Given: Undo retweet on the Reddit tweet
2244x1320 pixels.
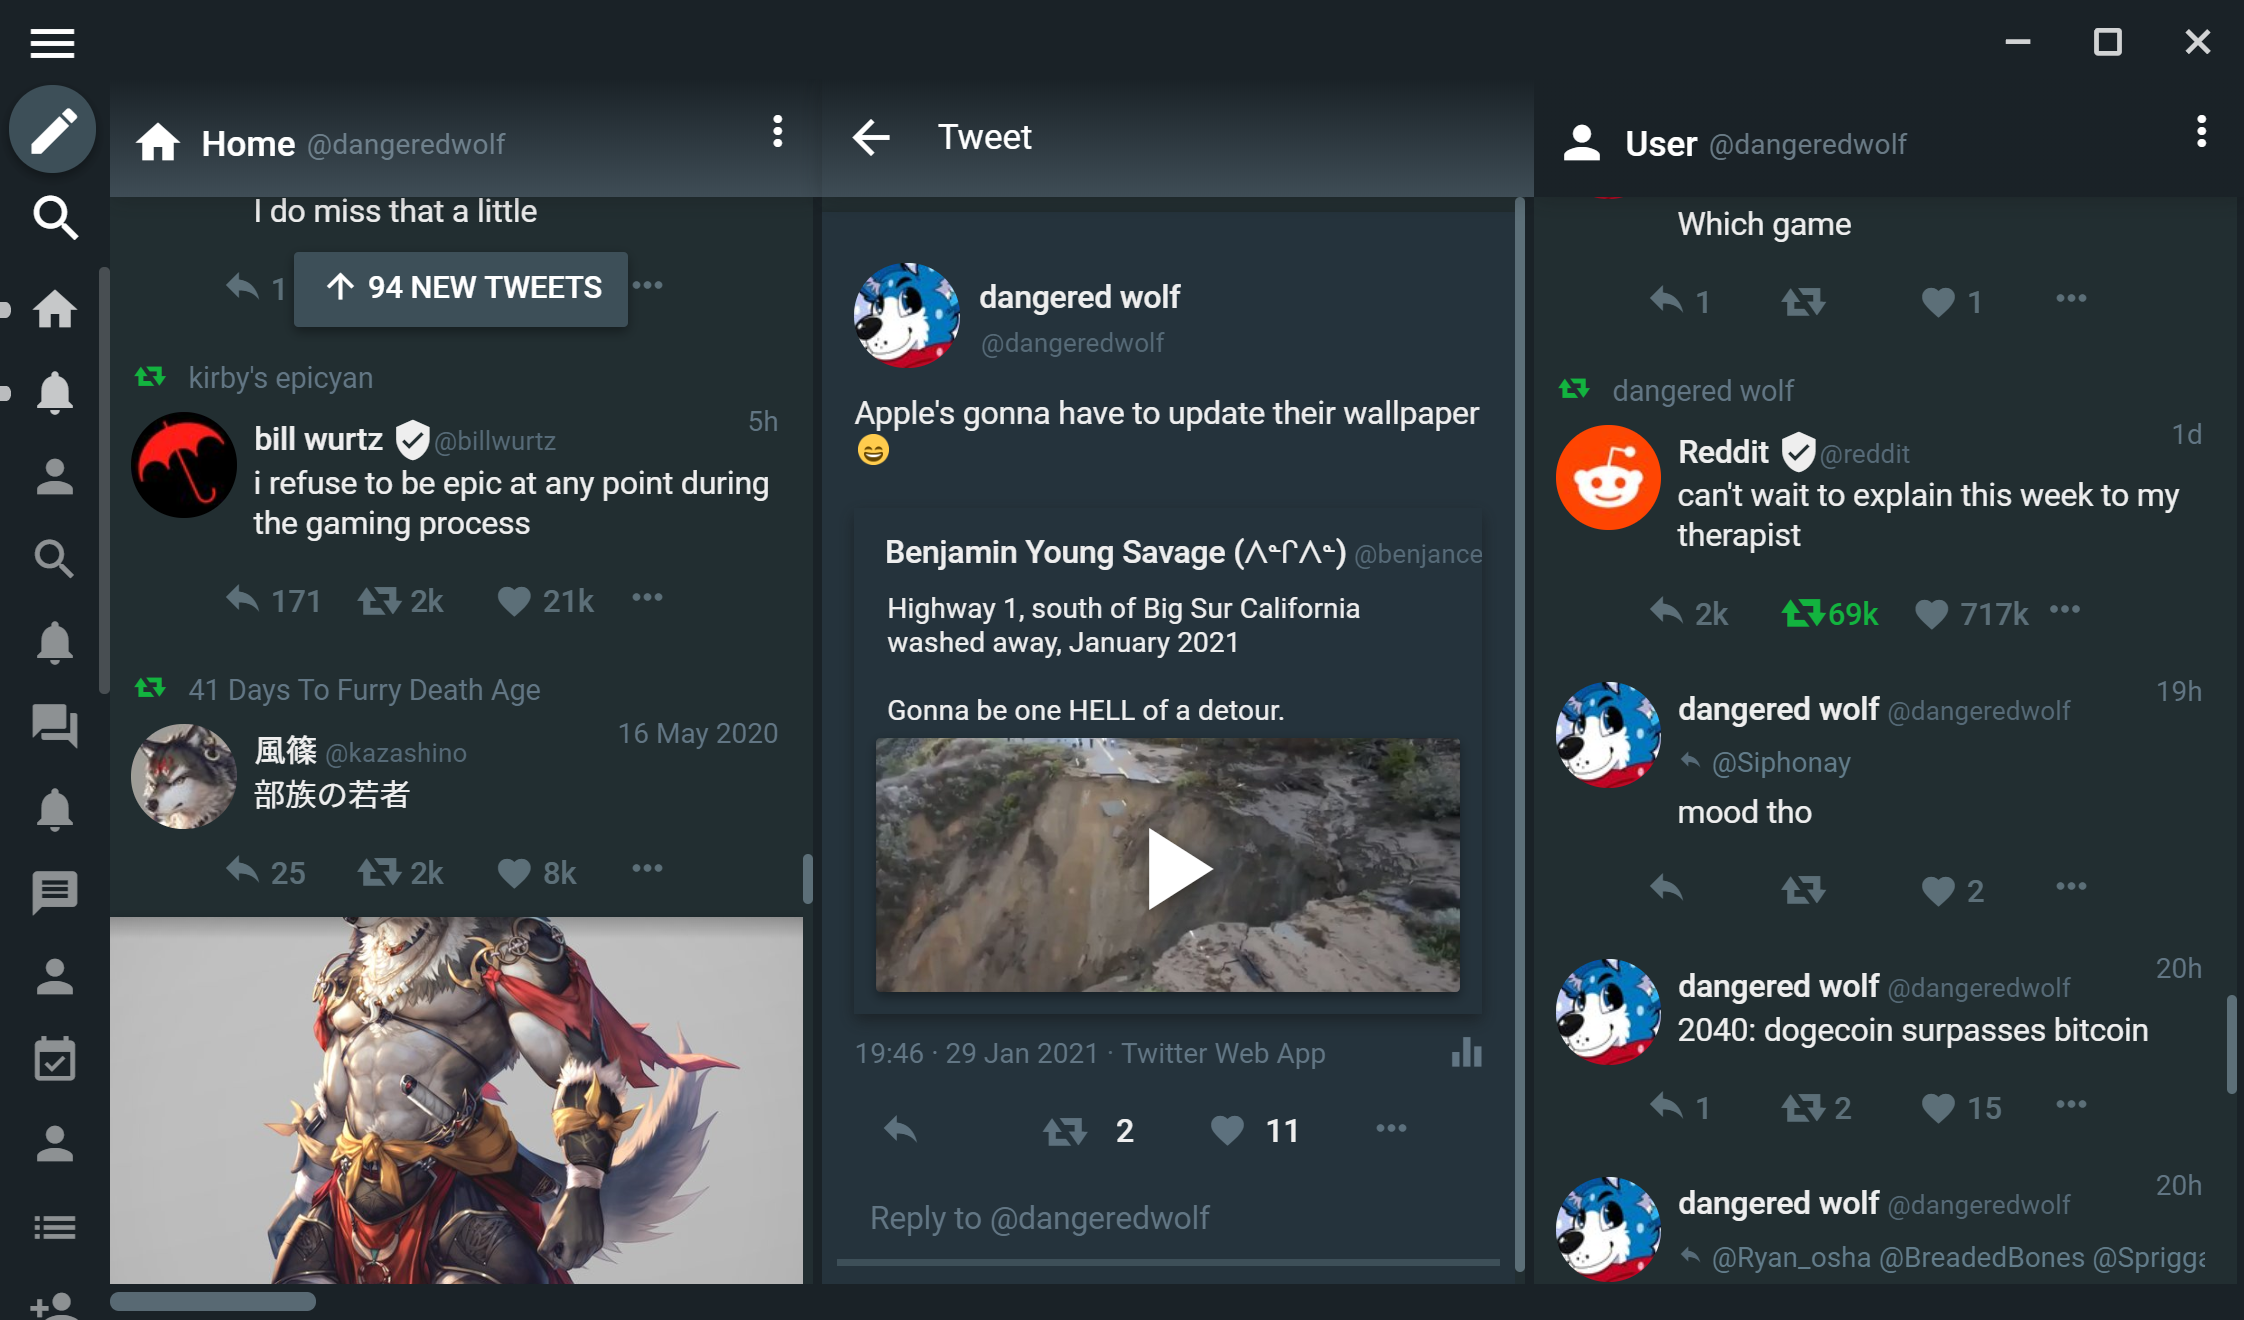Looking at the screenshot, I should coord(1803,613).
